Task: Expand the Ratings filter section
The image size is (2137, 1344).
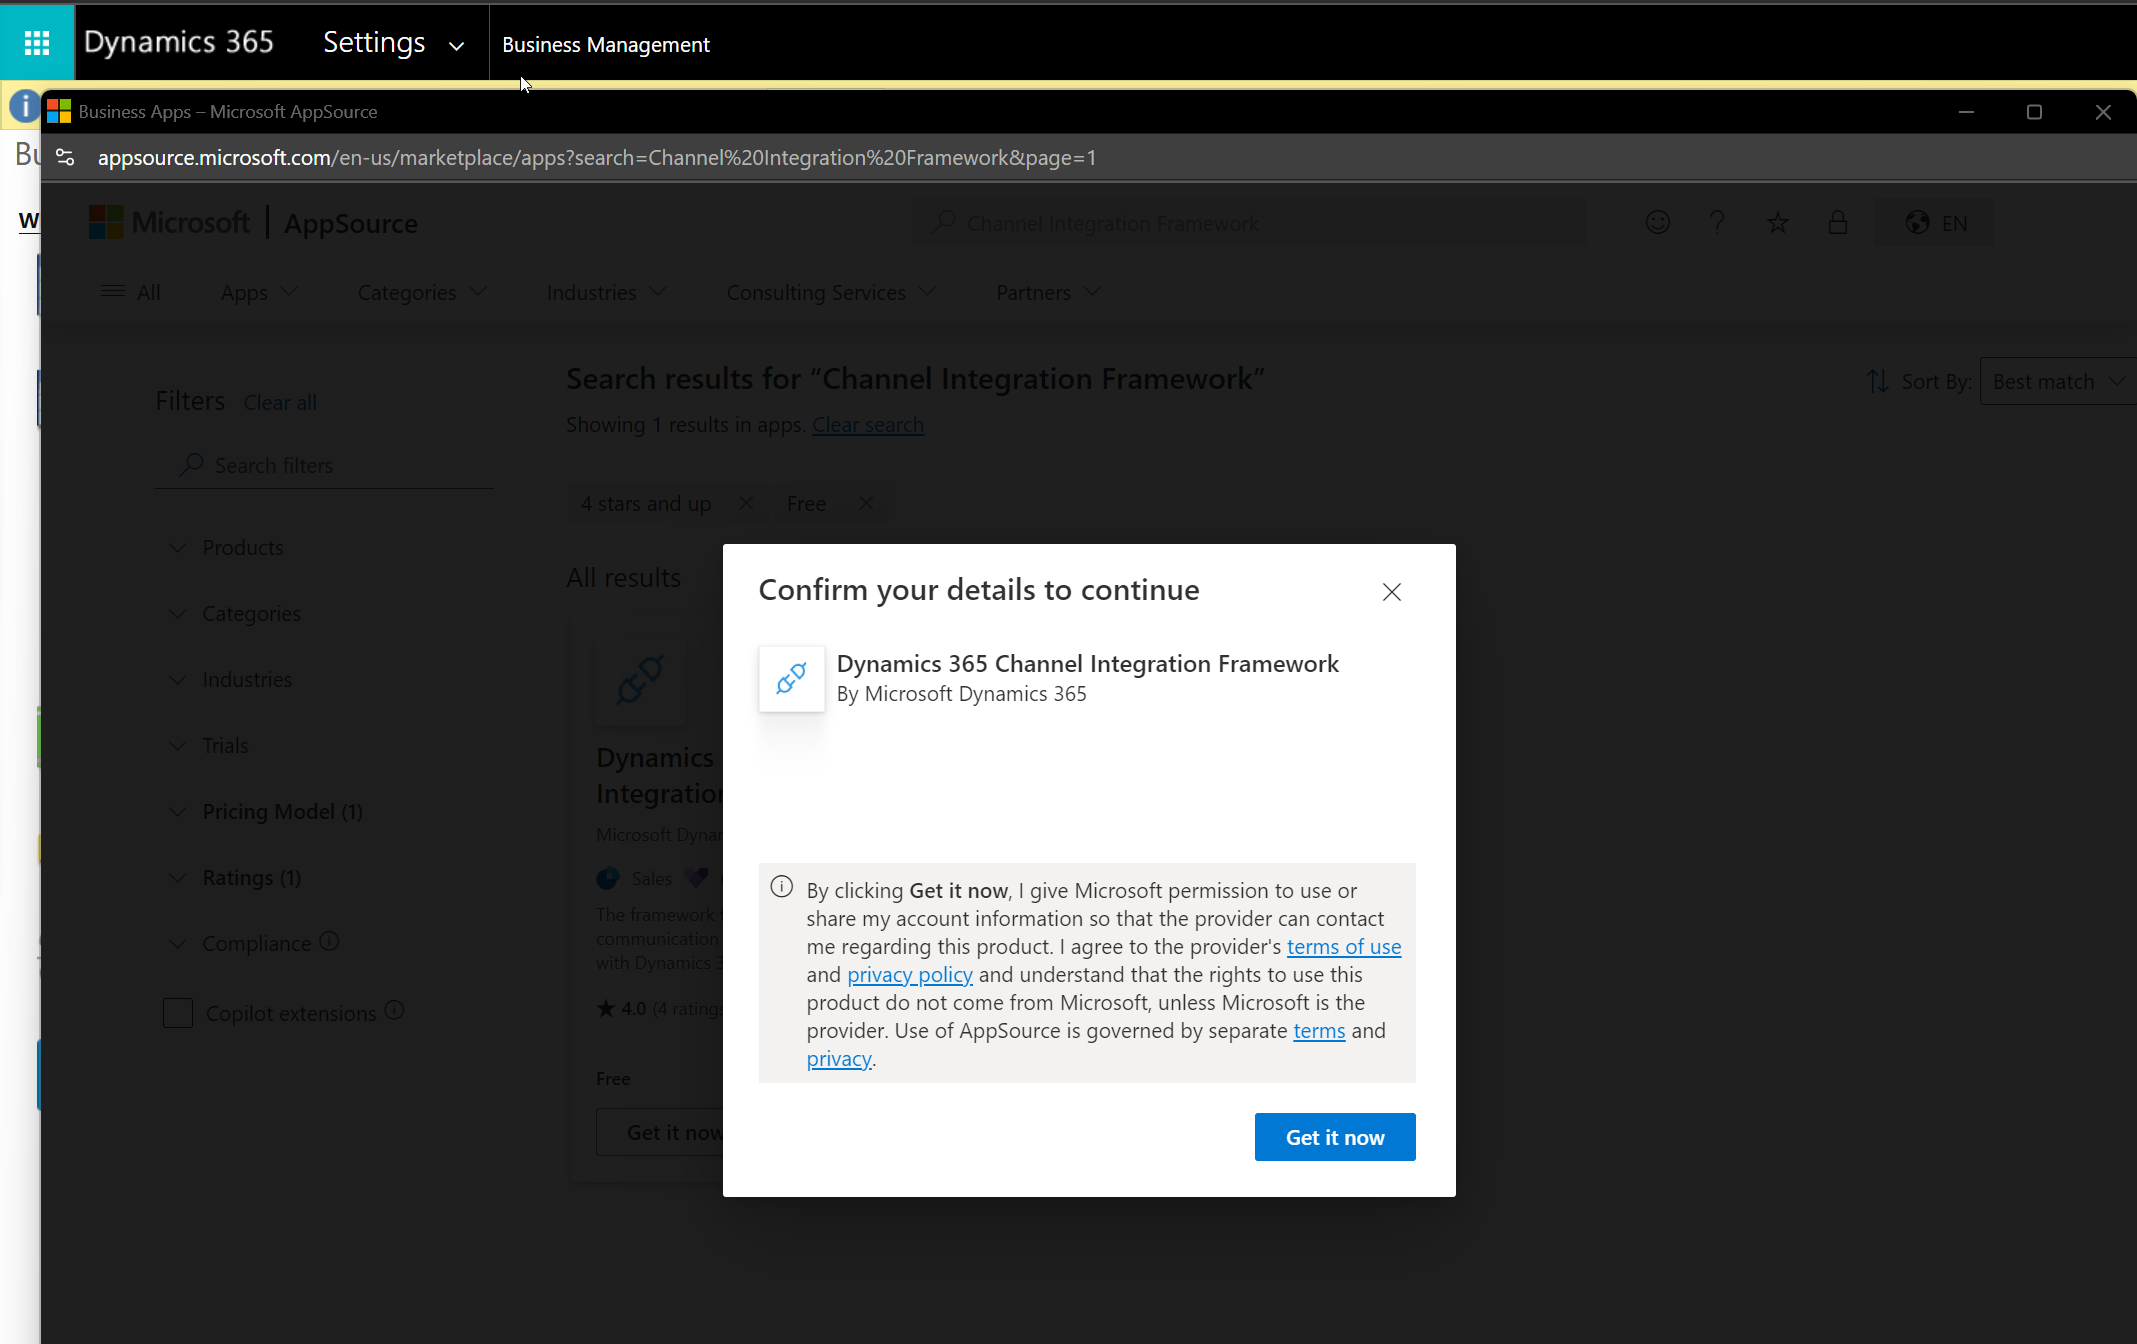Action: click(x=236, y=878)
